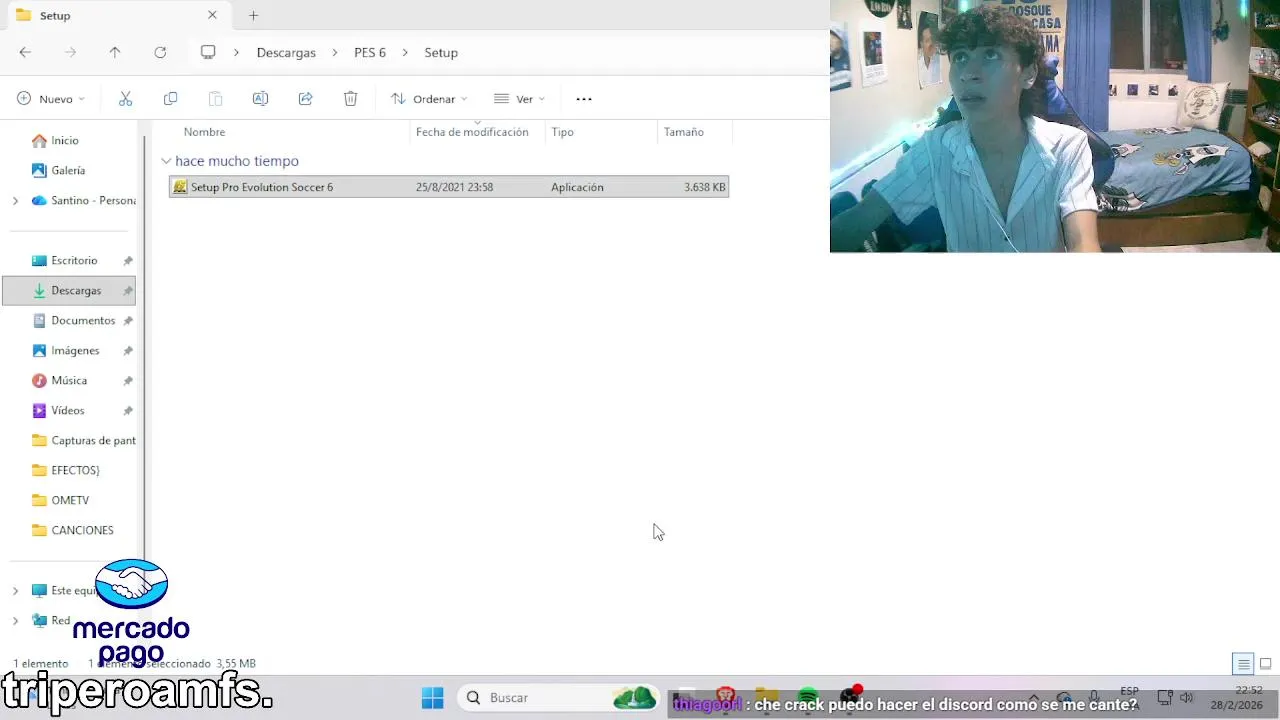
Task: Open the OMETV folder in sidebar
Action: pyautogui.click(x=60, y=500)
